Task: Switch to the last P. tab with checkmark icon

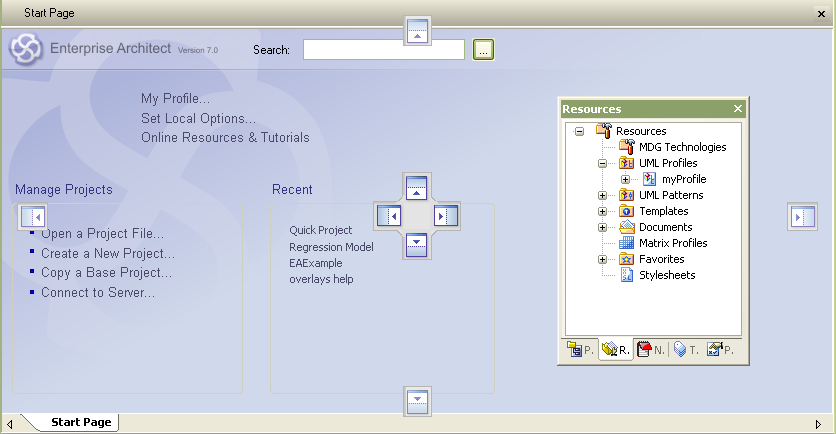Action: [721, 350]
